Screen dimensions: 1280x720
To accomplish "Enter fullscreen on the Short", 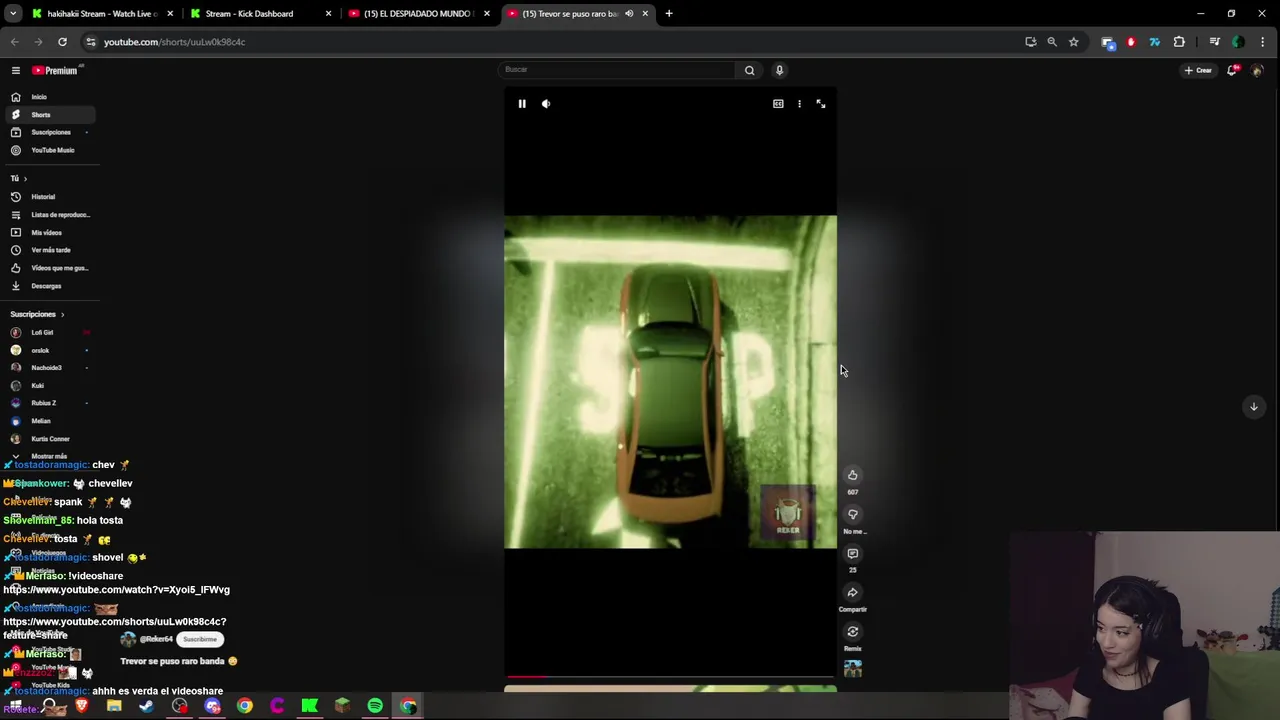I will click(x=821, y=104).
